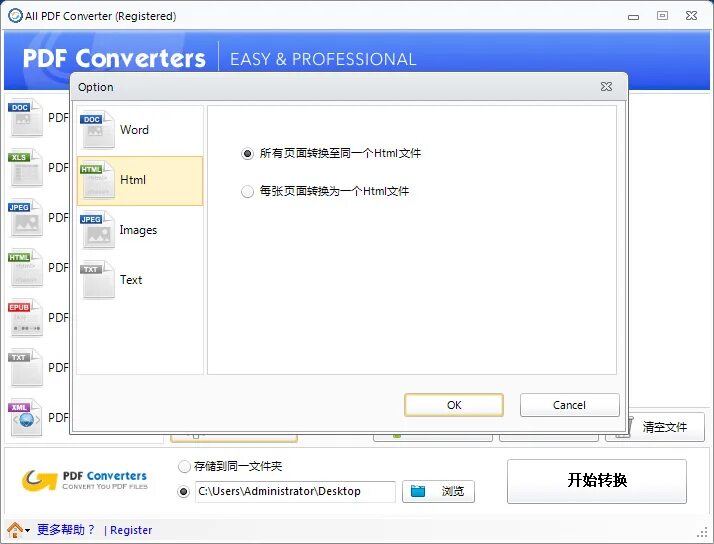This screenshot has width=714, height=544.
Task: Click the 浏览 browse button
Action: (x=438, y=492)
